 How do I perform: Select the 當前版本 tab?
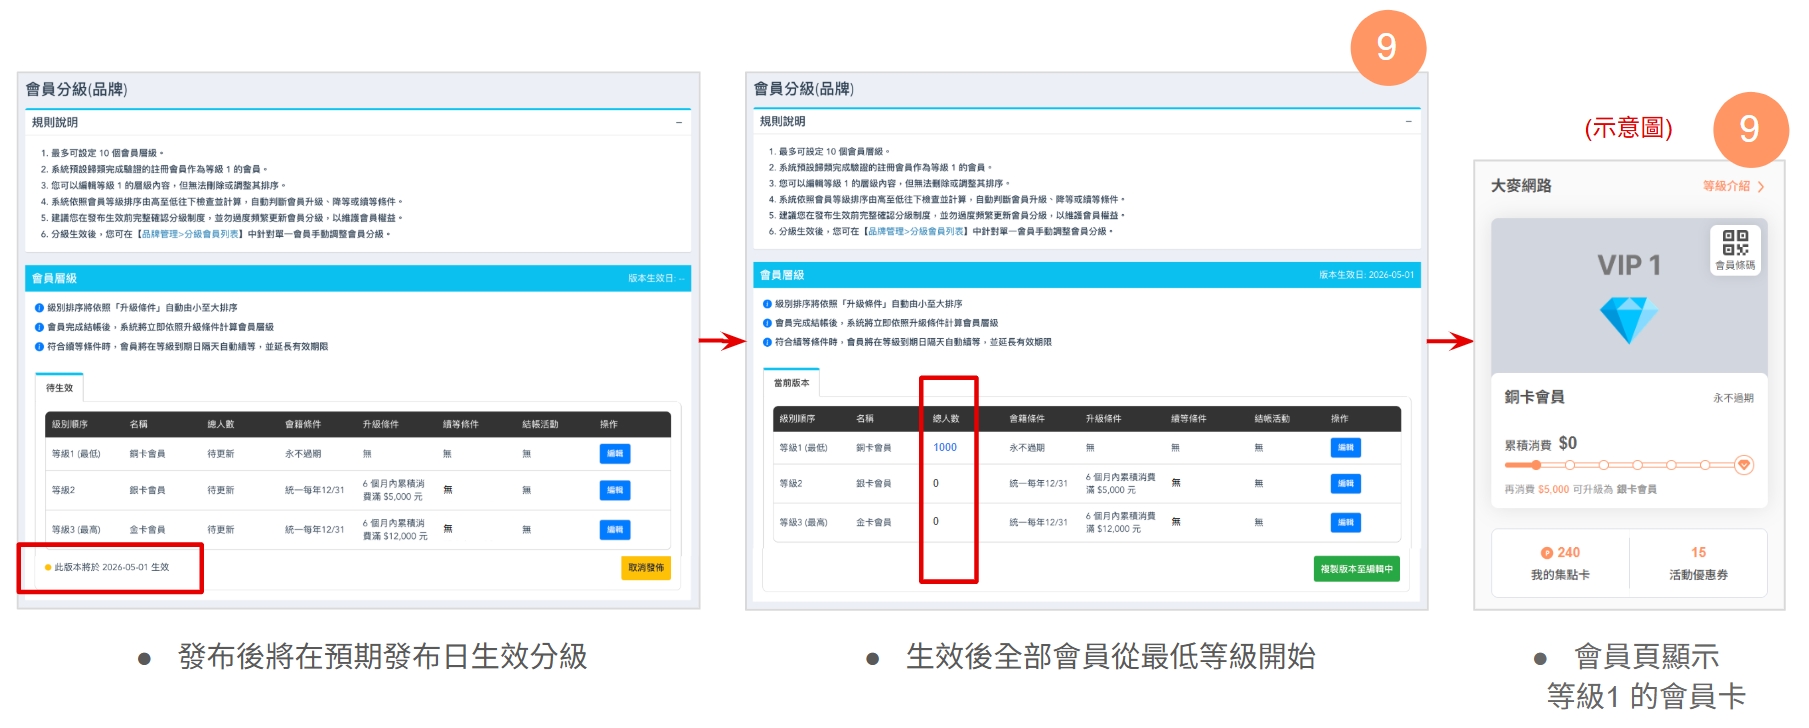791,383
